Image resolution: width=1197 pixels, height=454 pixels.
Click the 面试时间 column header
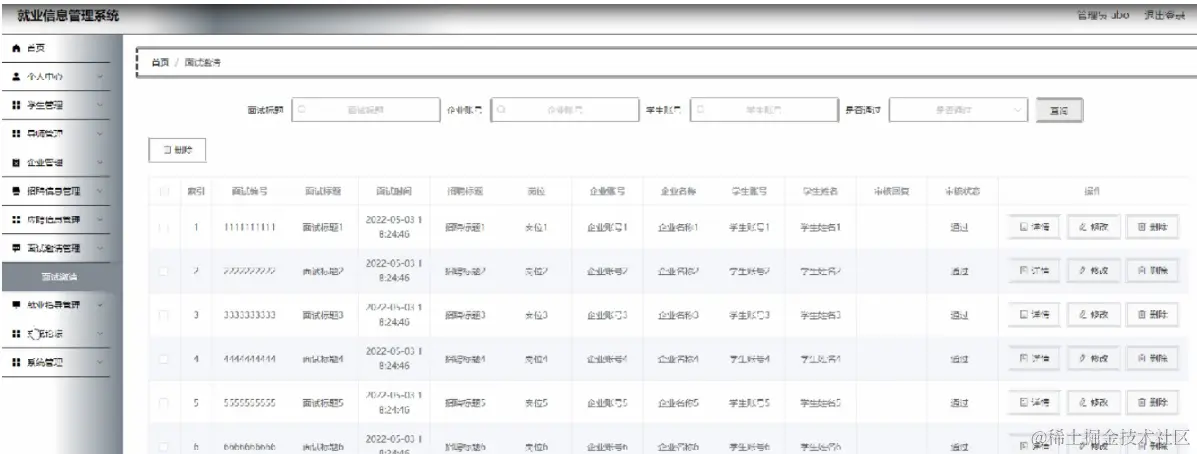point(395,192)
